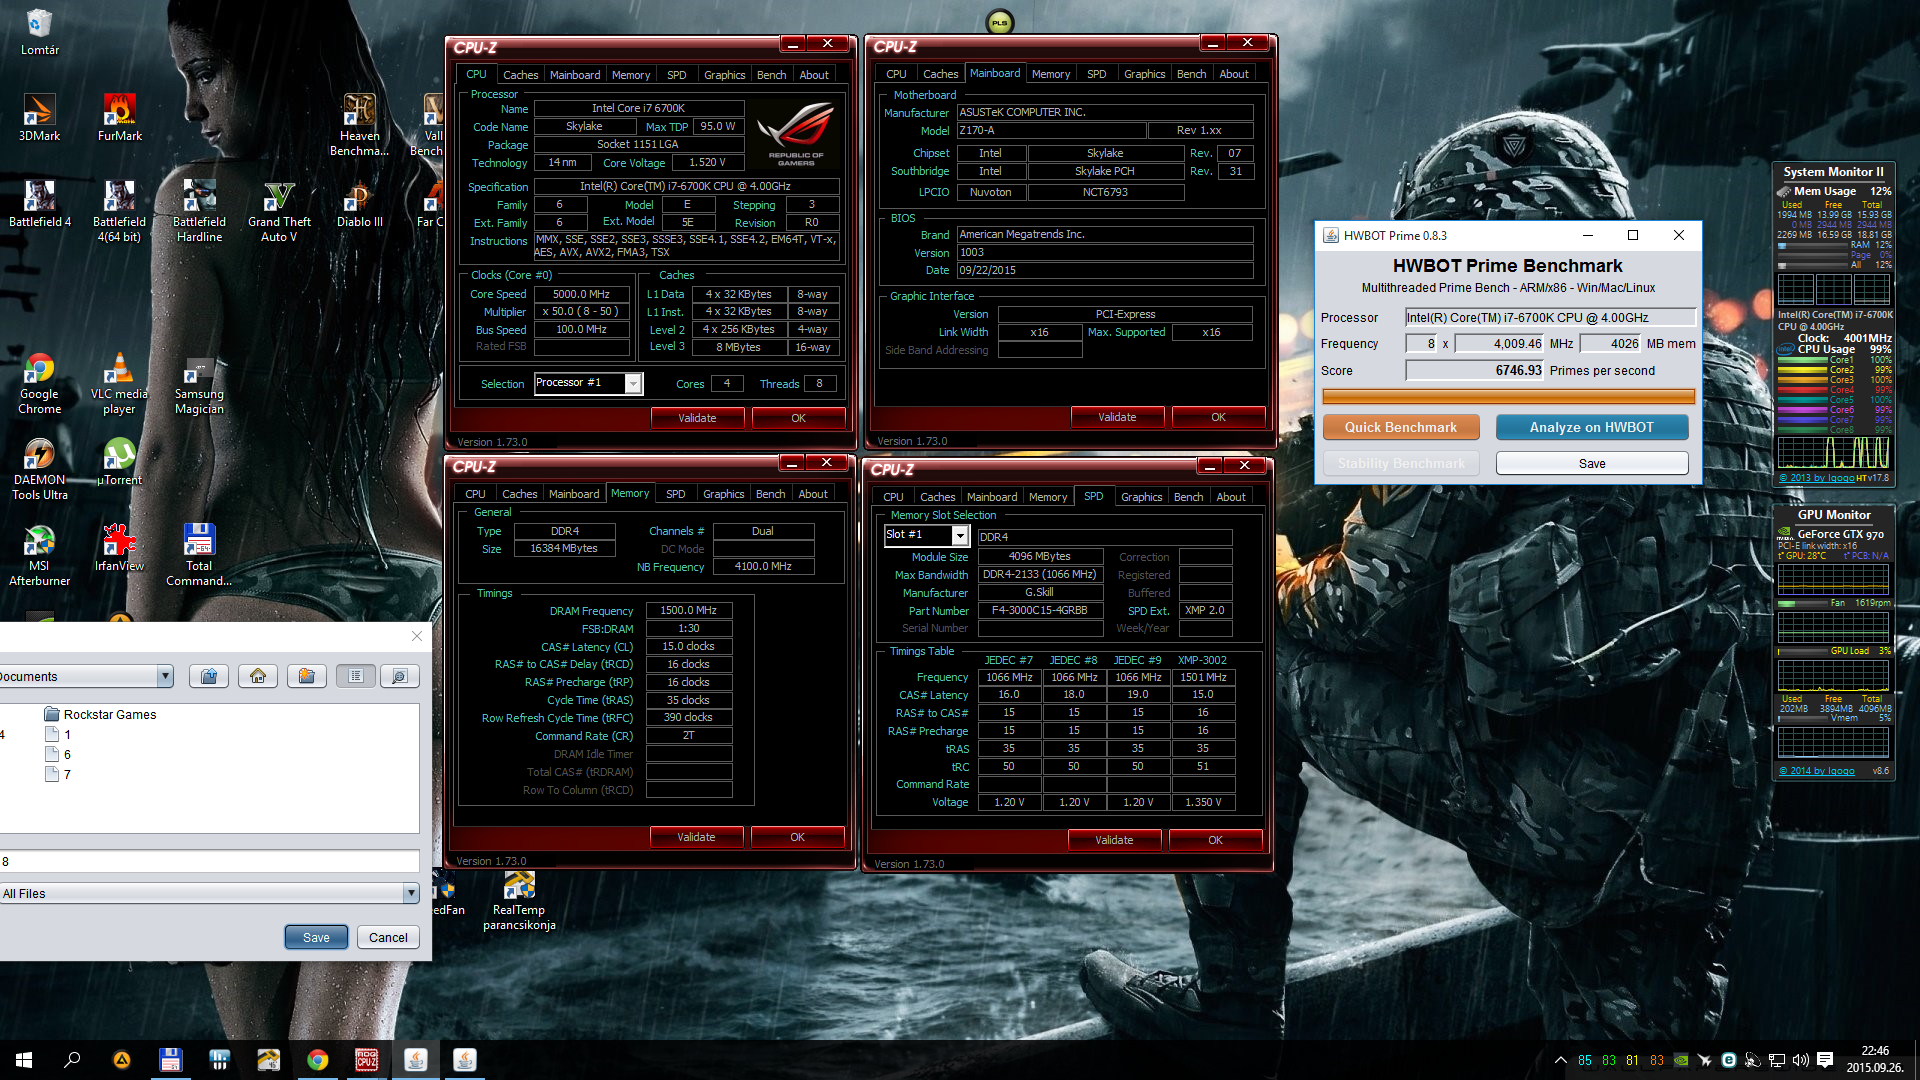Expand the Processor #1 selection dropdown

(633, 384)
